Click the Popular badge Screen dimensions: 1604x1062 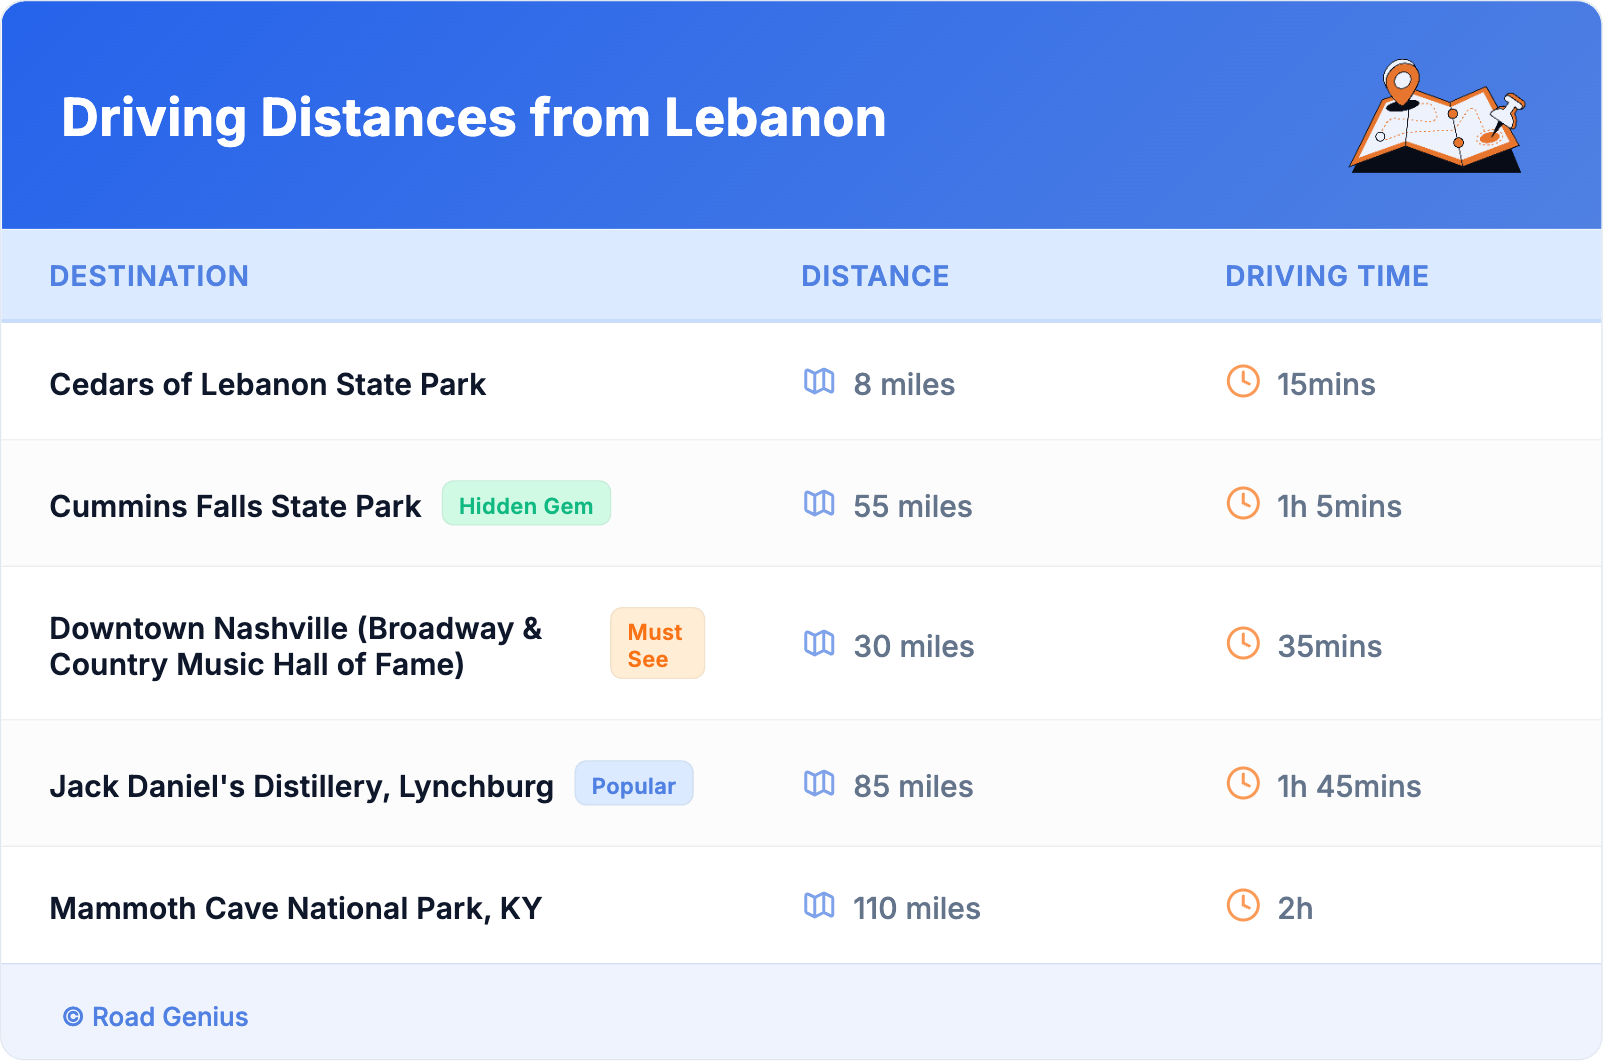633,784
